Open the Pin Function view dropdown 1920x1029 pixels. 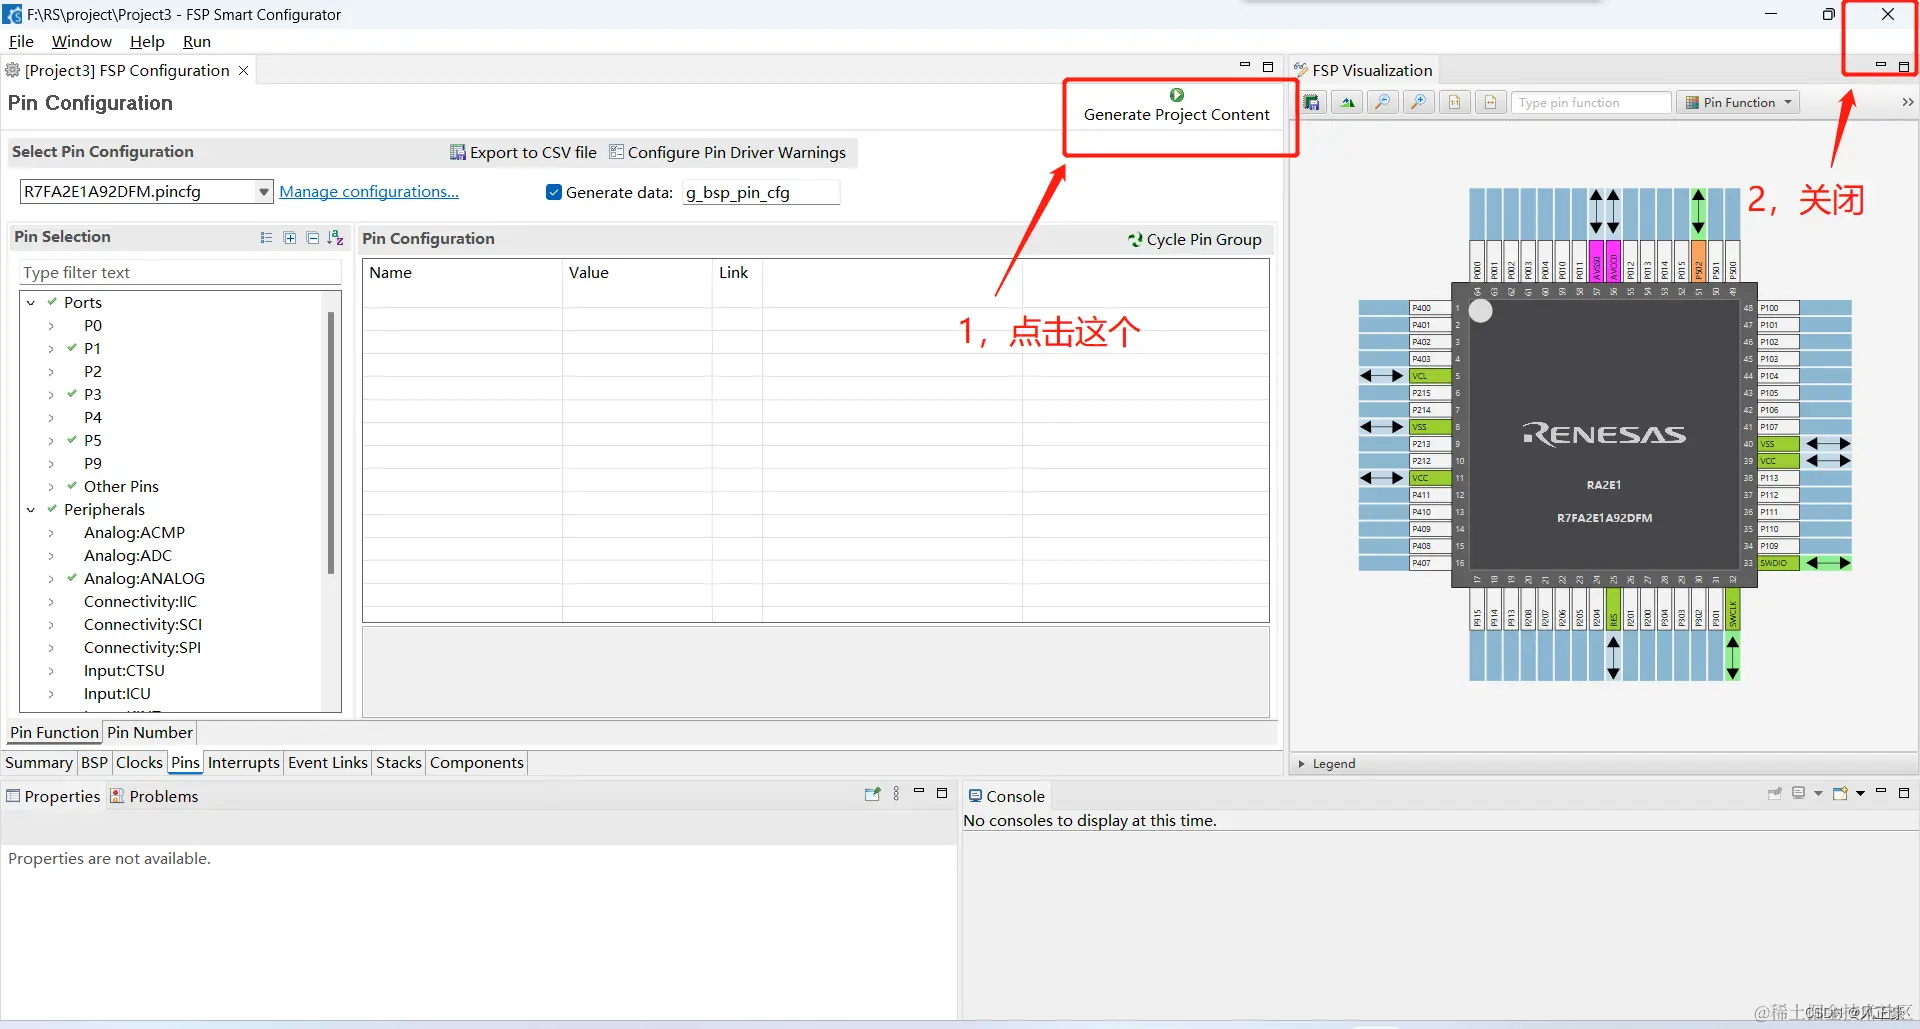1738,103
